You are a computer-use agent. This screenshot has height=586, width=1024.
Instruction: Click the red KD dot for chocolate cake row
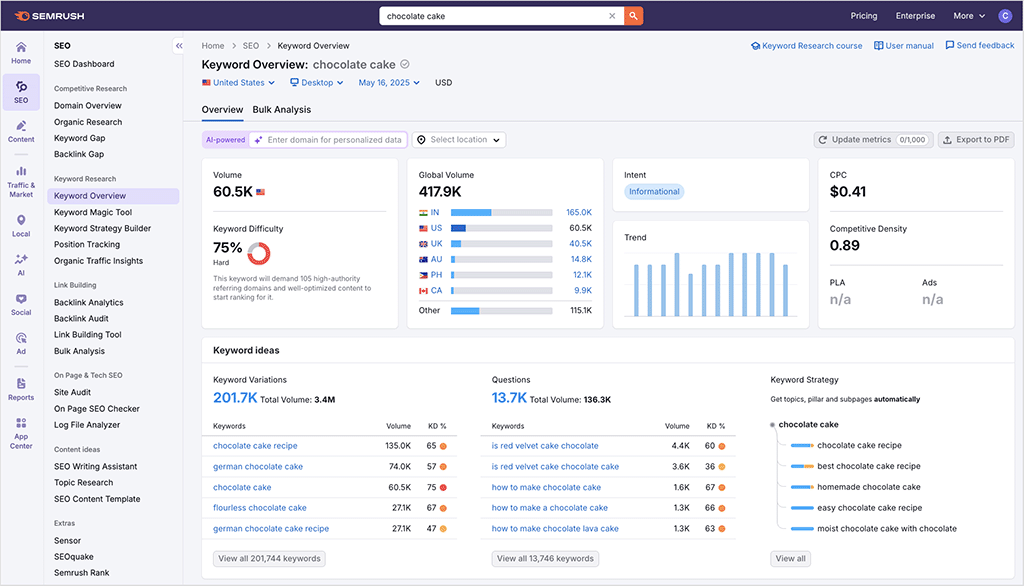[x=443, y=487]
